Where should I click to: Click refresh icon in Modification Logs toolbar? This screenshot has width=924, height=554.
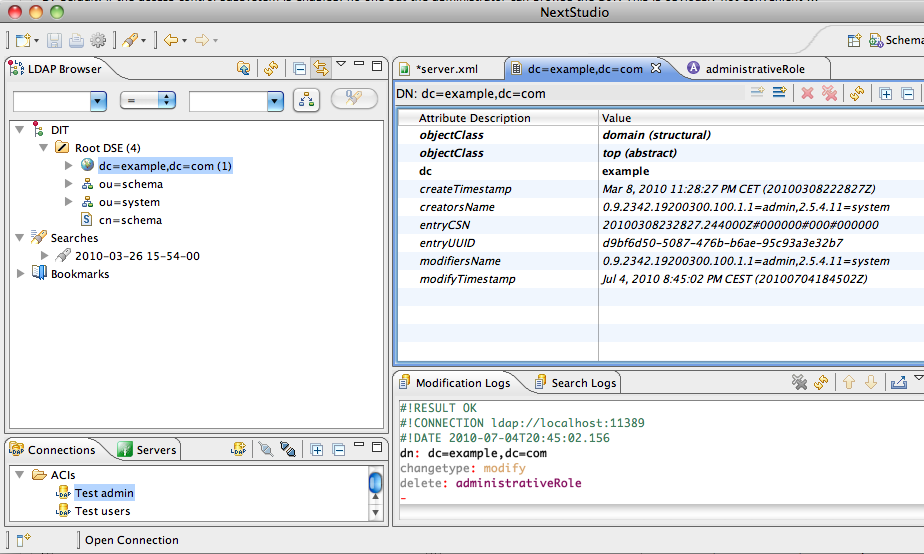tap(821, 383)
